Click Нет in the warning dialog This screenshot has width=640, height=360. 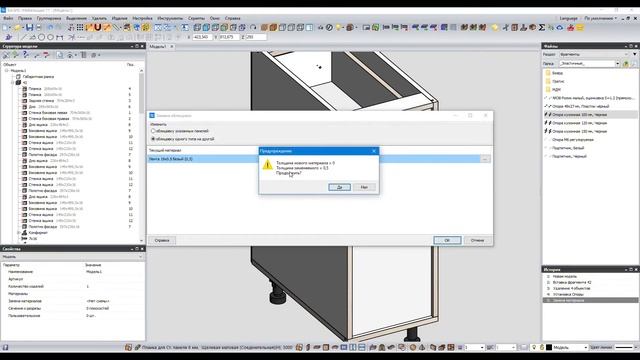tap(364, 187)
